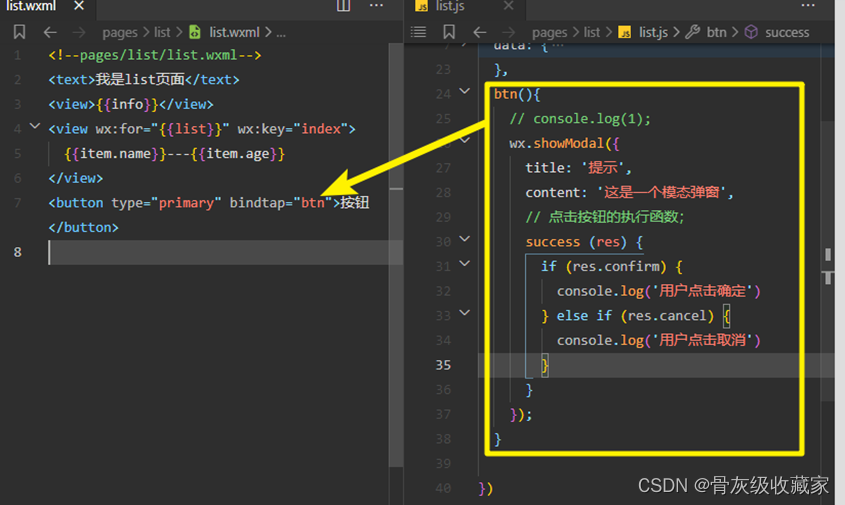Go back in the list.wxml editor
This screenshot has width=845, height=505.
[50, 32]
